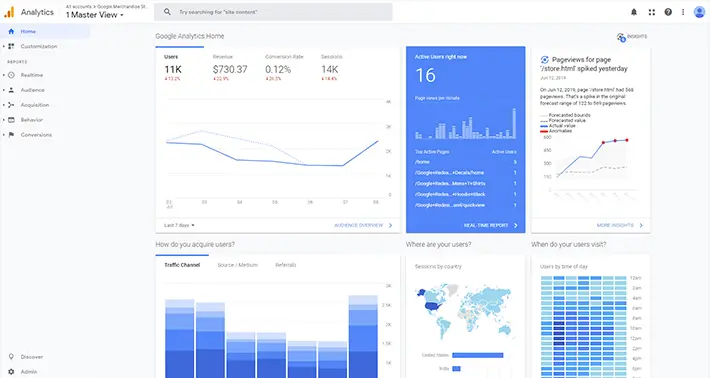Click the help question mark icon
The width and height of the screenshot is (710, 378).
[668, 12]
